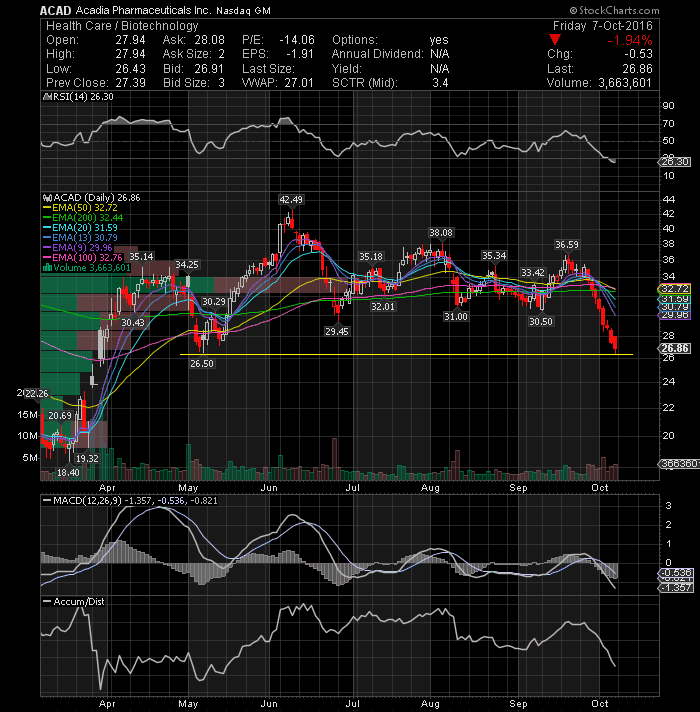
Task: Click the 20.69 price label
Action: click(60, 415)
